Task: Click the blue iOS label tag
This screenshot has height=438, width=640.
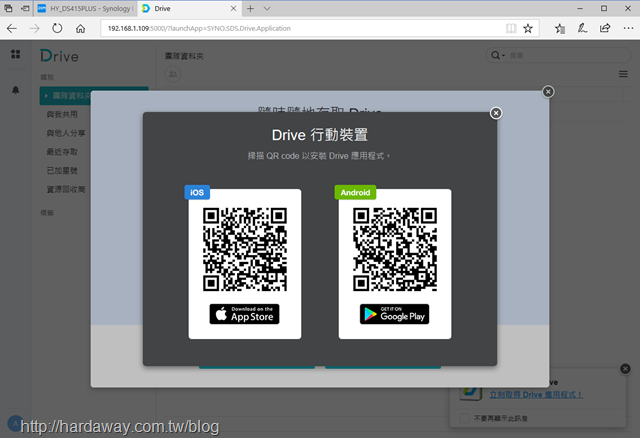Action: [x=197, y=192]
